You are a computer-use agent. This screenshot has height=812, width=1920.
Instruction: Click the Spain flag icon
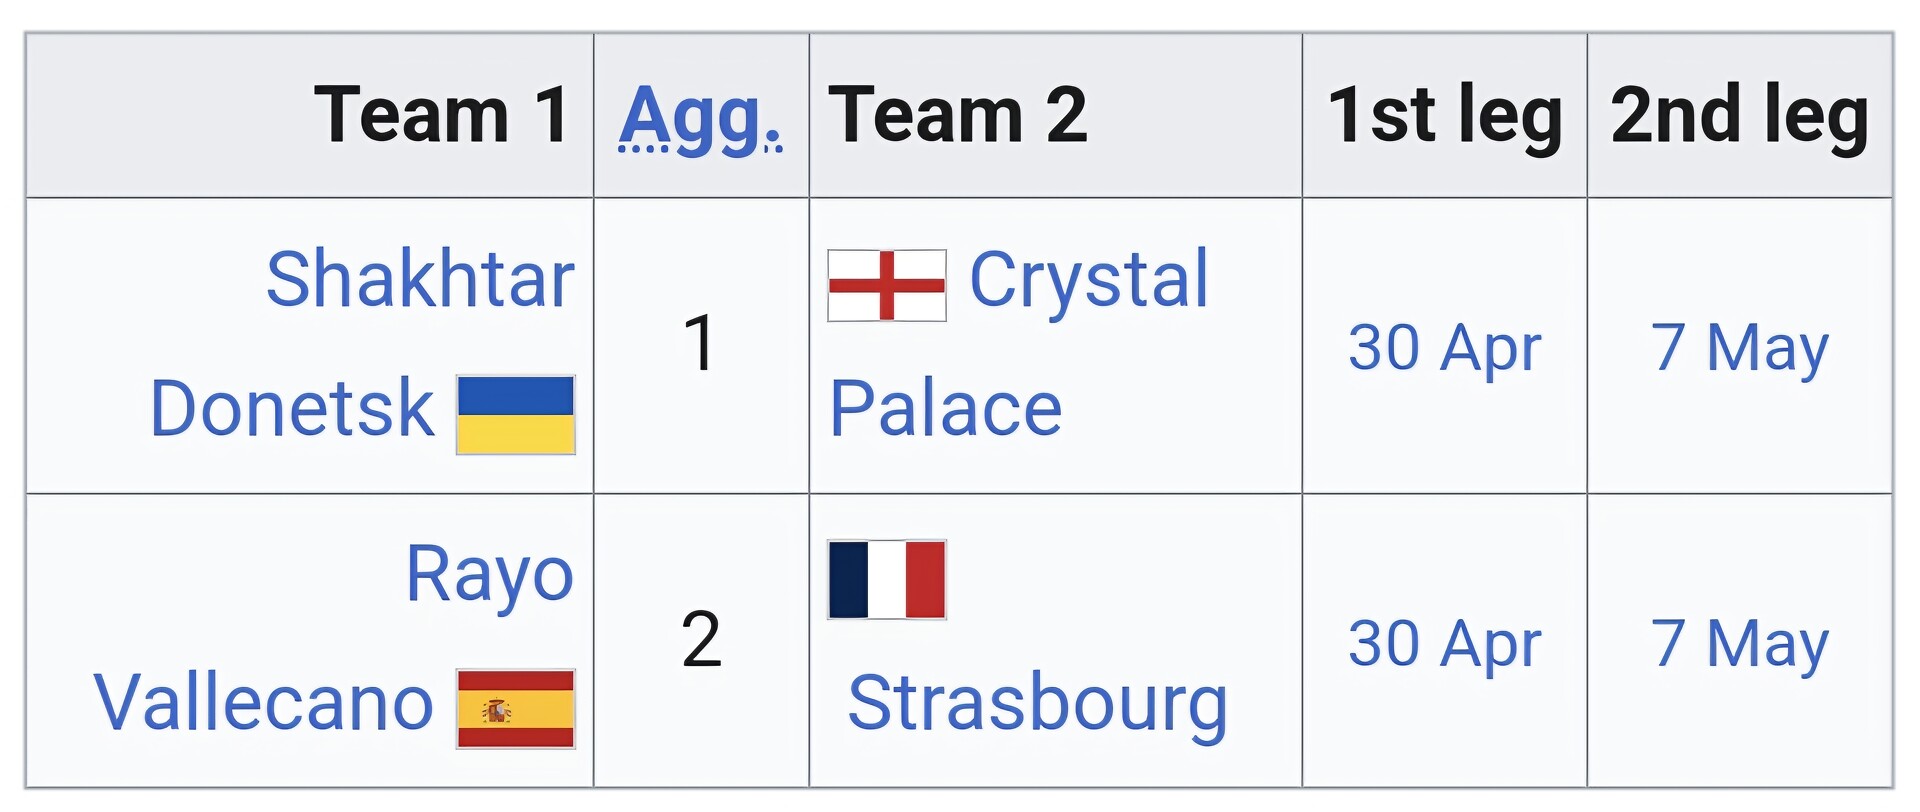pos(515,709)
